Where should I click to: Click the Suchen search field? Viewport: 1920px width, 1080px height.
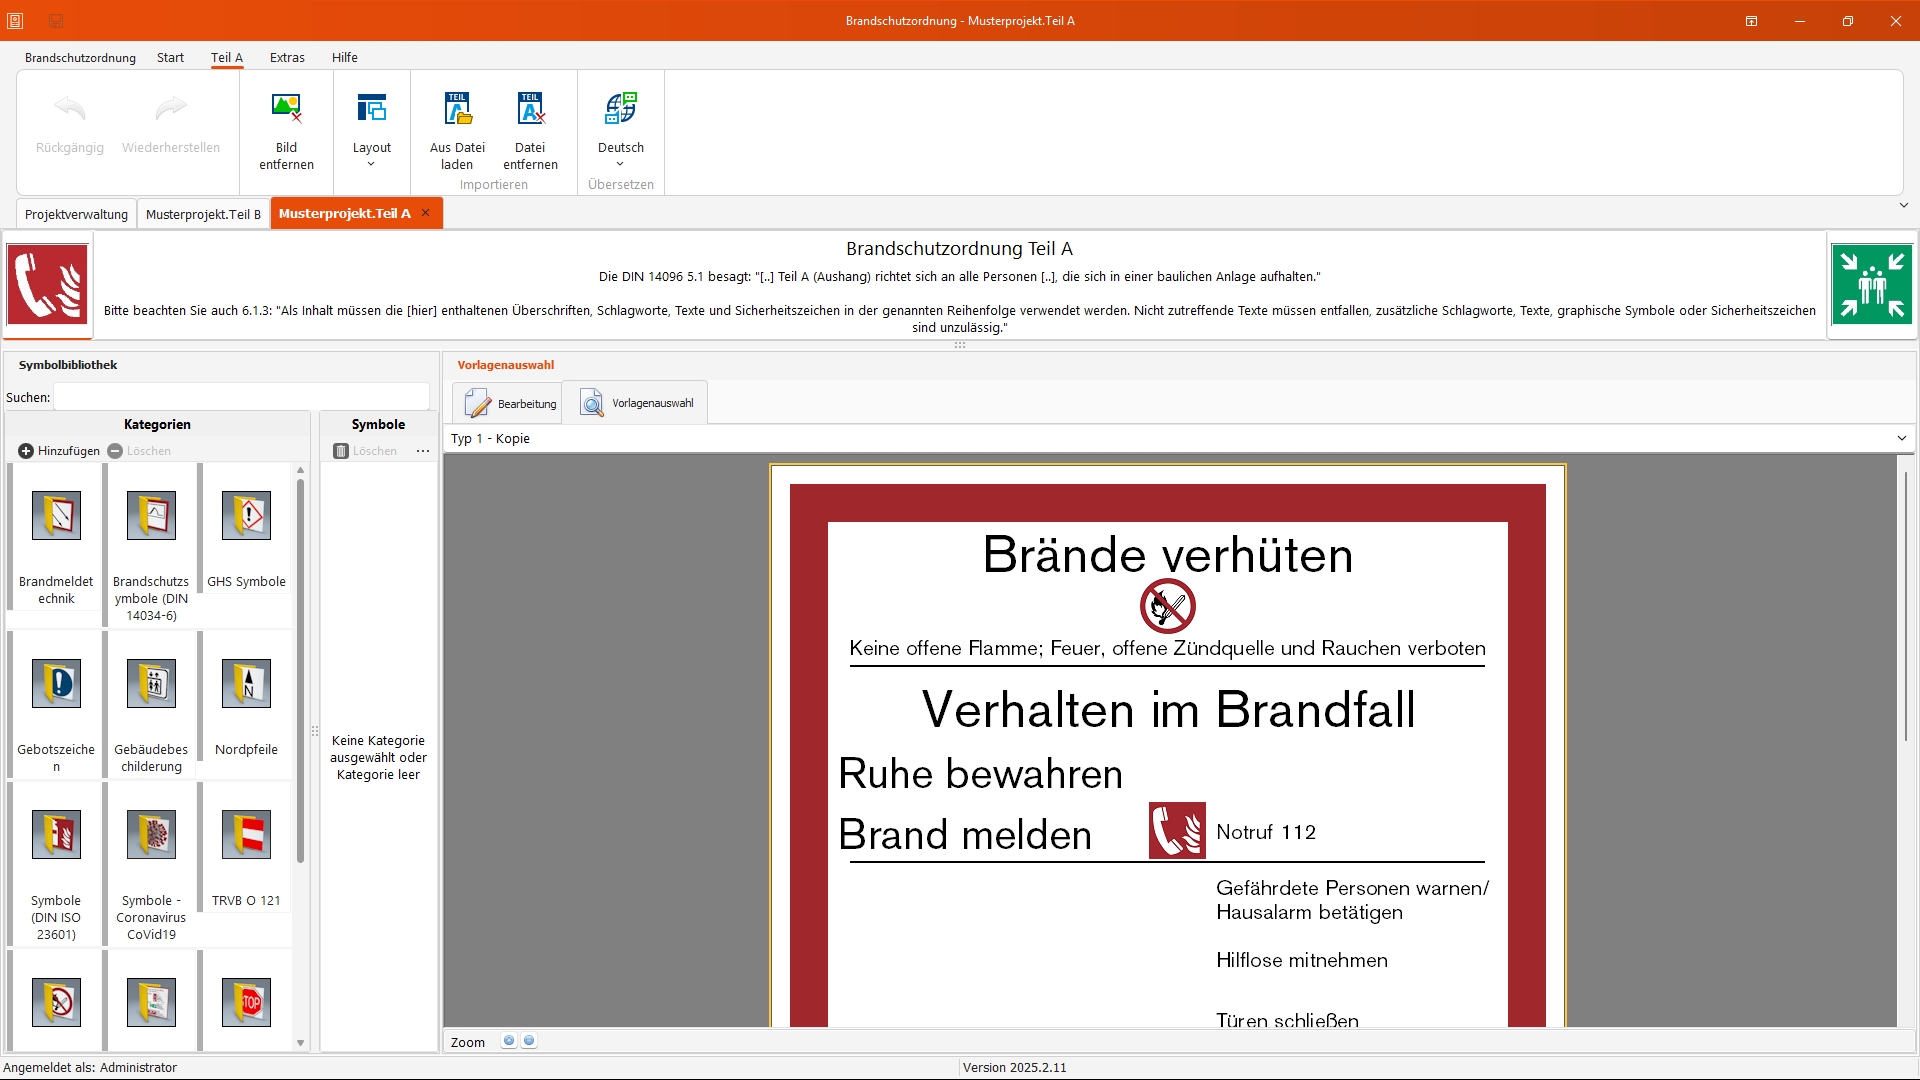click(x=241, y=397)
